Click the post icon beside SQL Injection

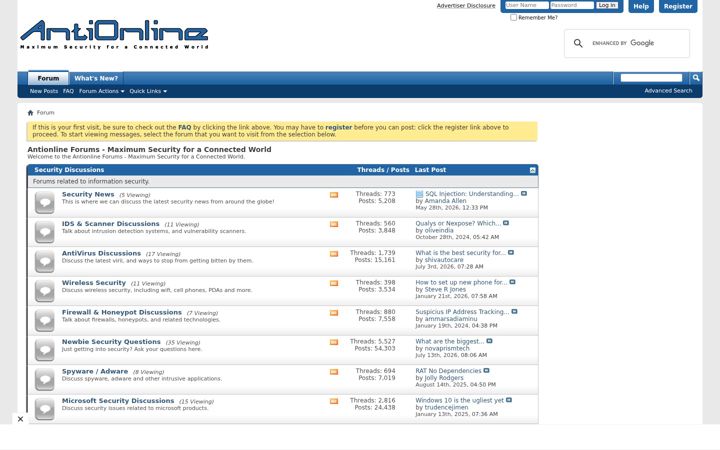[x=419, y=194]
